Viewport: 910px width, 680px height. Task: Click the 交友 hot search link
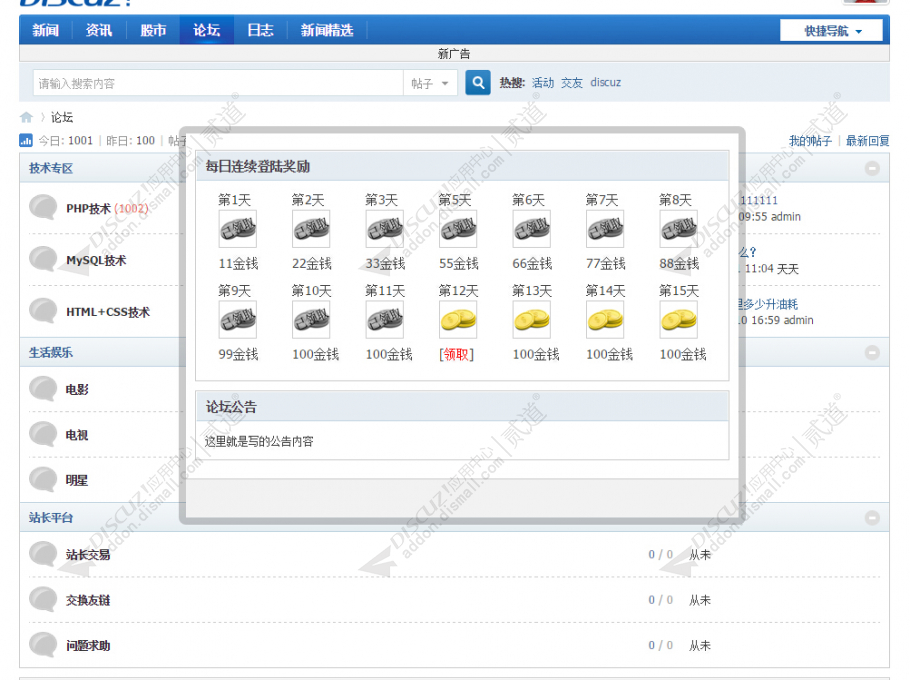(572, 82)
